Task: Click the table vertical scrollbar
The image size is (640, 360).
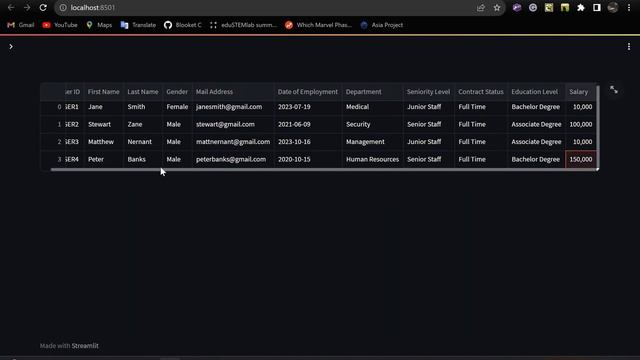Action: pos(598,126)
